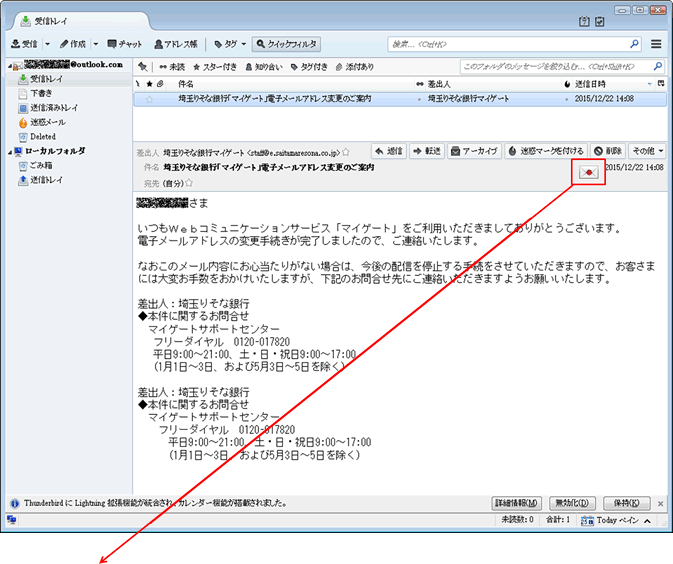
Task: Open the その他 more actions dropdown
Action: 647,151
